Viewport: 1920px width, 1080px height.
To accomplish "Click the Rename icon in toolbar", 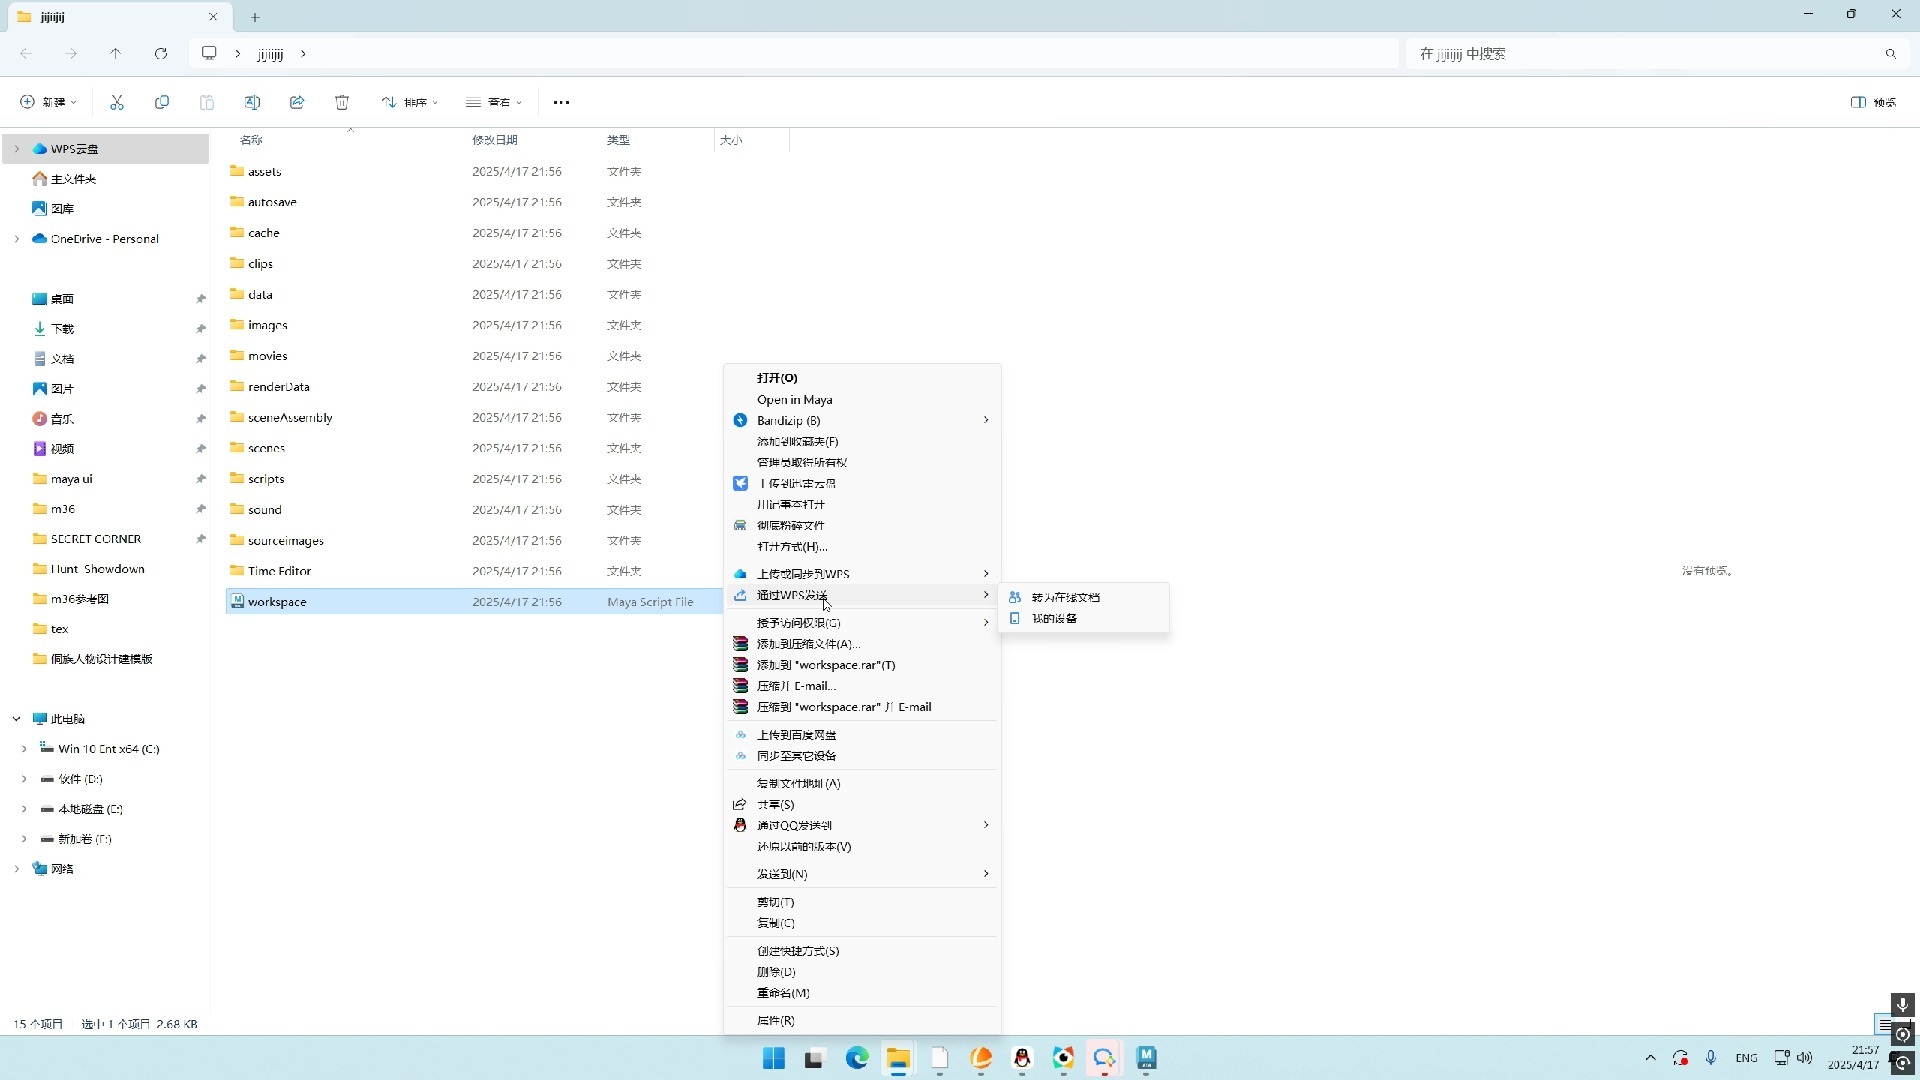I will click(252, 102).
